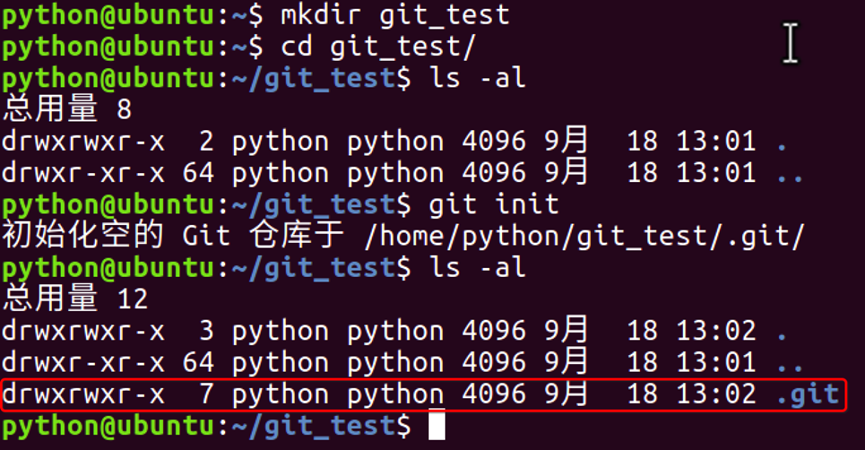Click the second 'ls -al' command after git init
The height and width of the screenshot is (450, 865).
pyautogui.click(x=478, y=267)
